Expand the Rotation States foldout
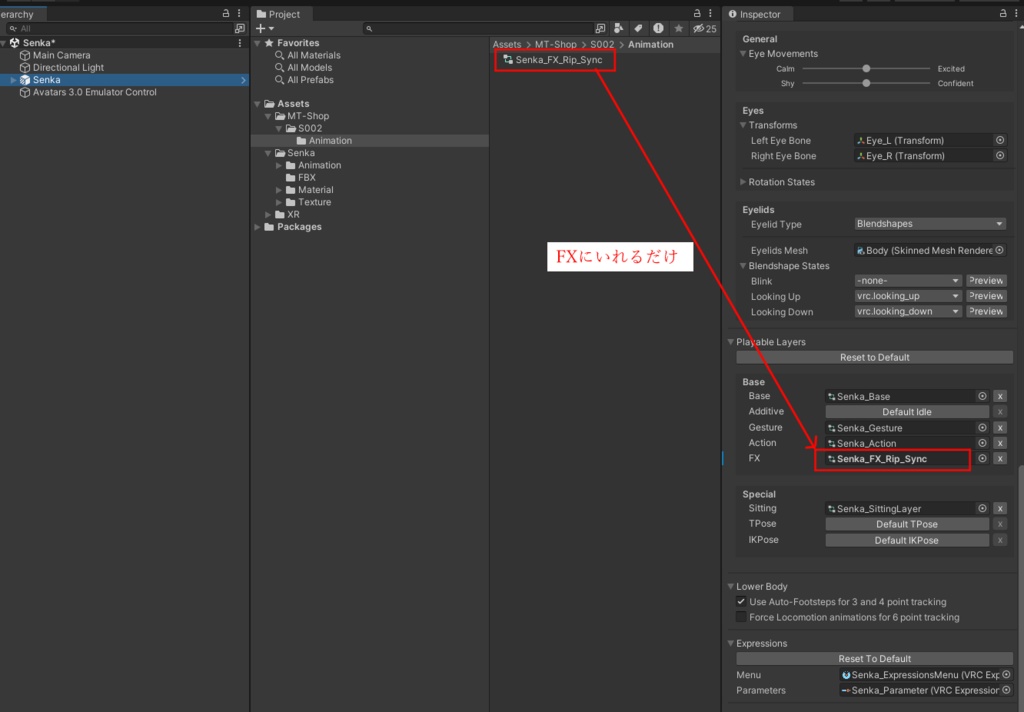 (743, 182)
